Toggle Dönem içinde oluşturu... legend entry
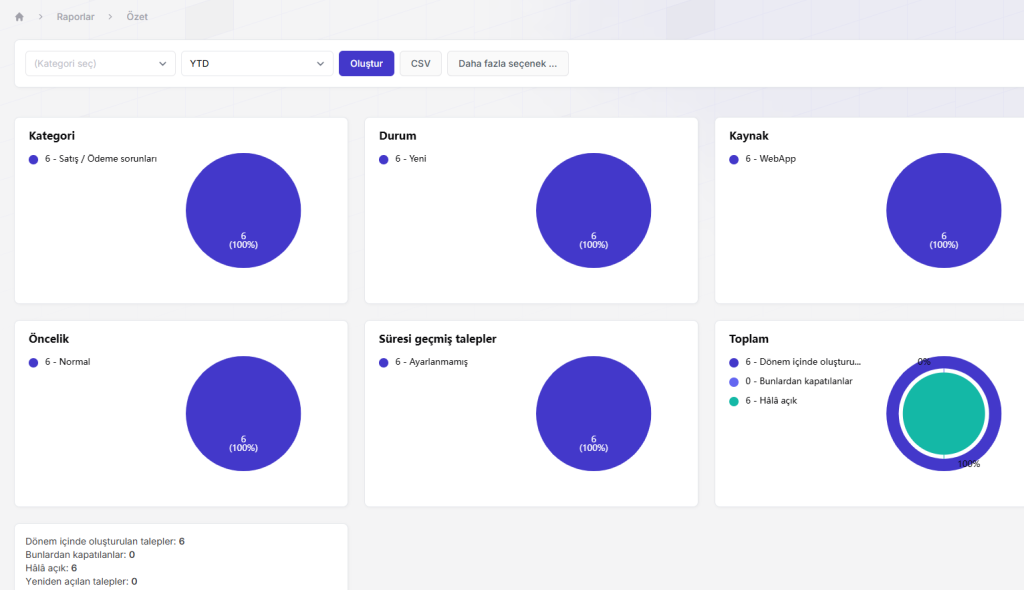Viewport: 1024px width, 590px height. pos(795,362)
